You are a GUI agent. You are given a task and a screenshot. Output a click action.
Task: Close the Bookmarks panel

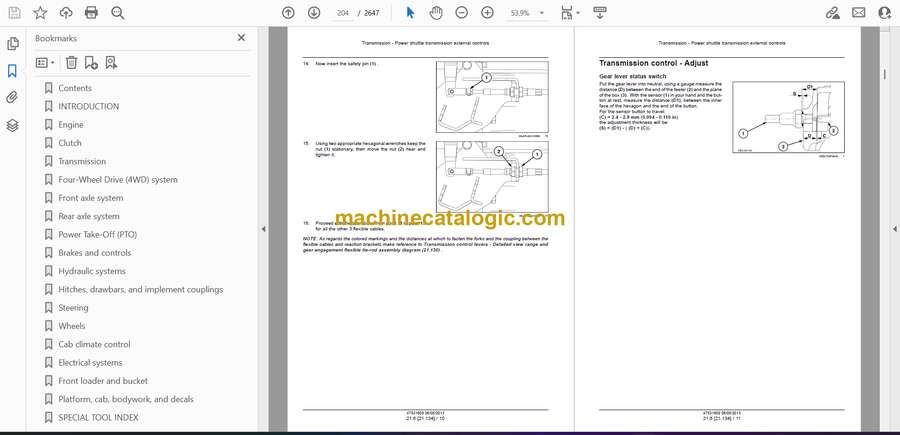tap(241, 38)
